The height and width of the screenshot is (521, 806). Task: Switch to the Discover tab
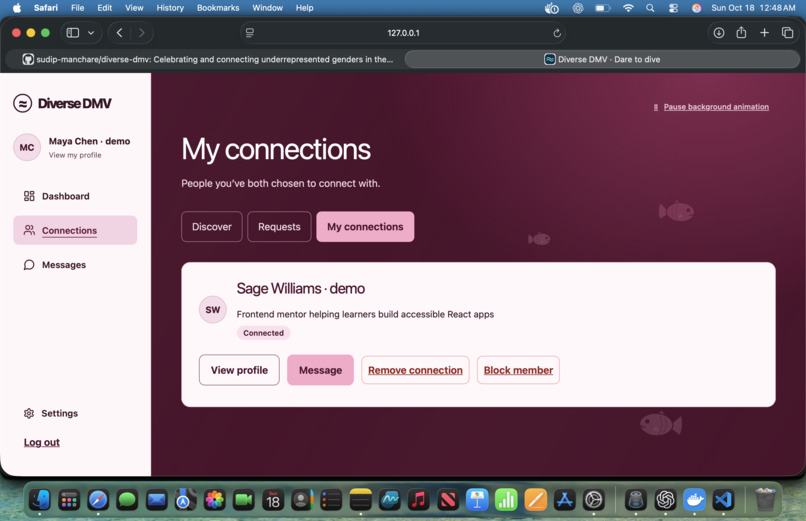pyautogui.click(x=212, y=227)
